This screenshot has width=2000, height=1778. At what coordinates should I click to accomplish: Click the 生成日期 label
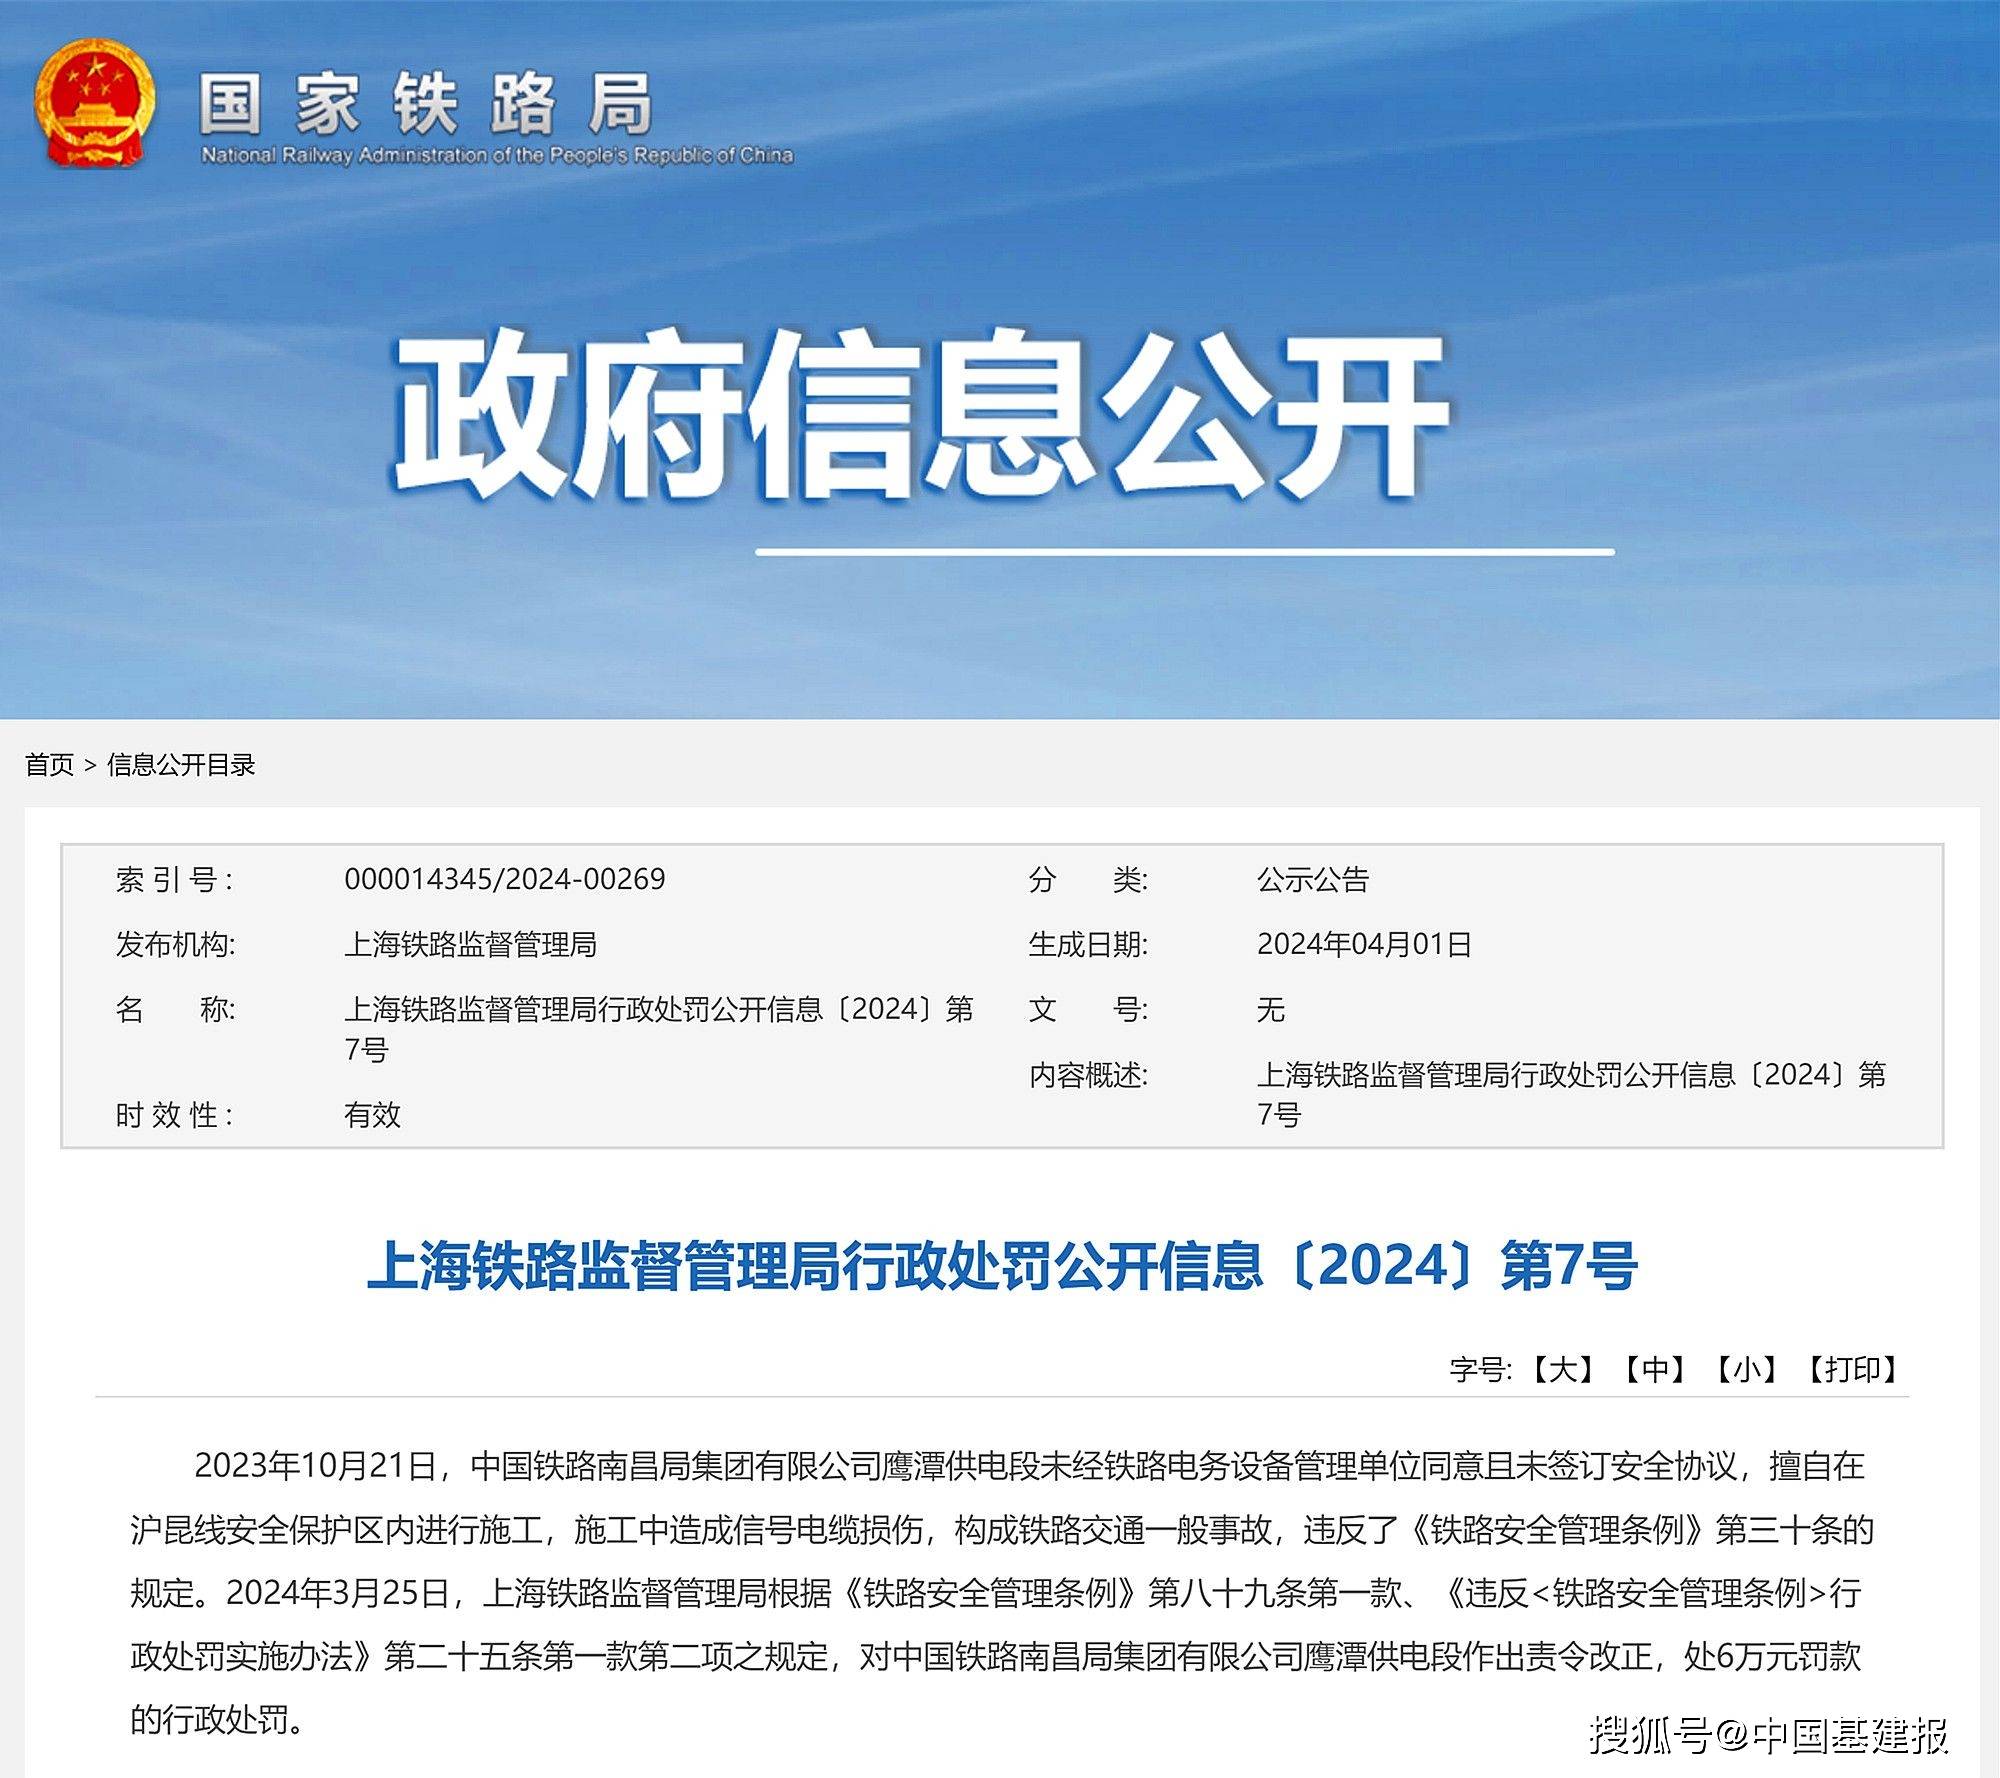1088,944
